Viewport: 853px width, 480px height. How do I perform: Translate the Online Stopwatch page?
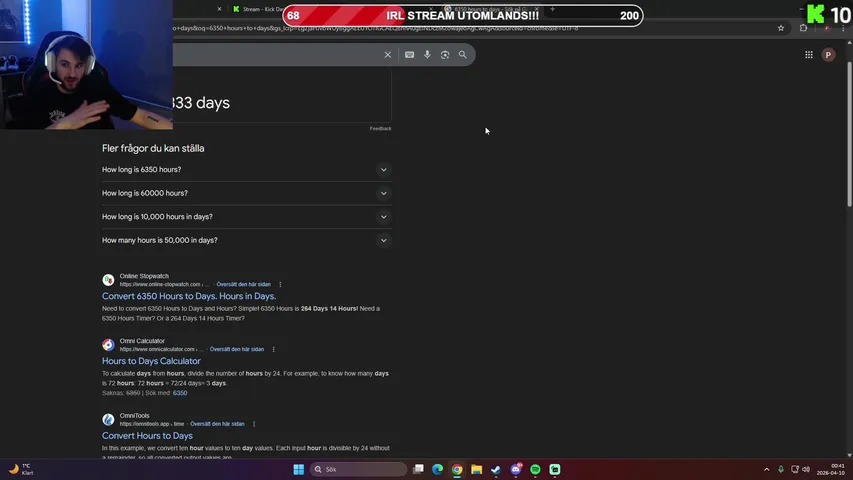tap(243, 284)
